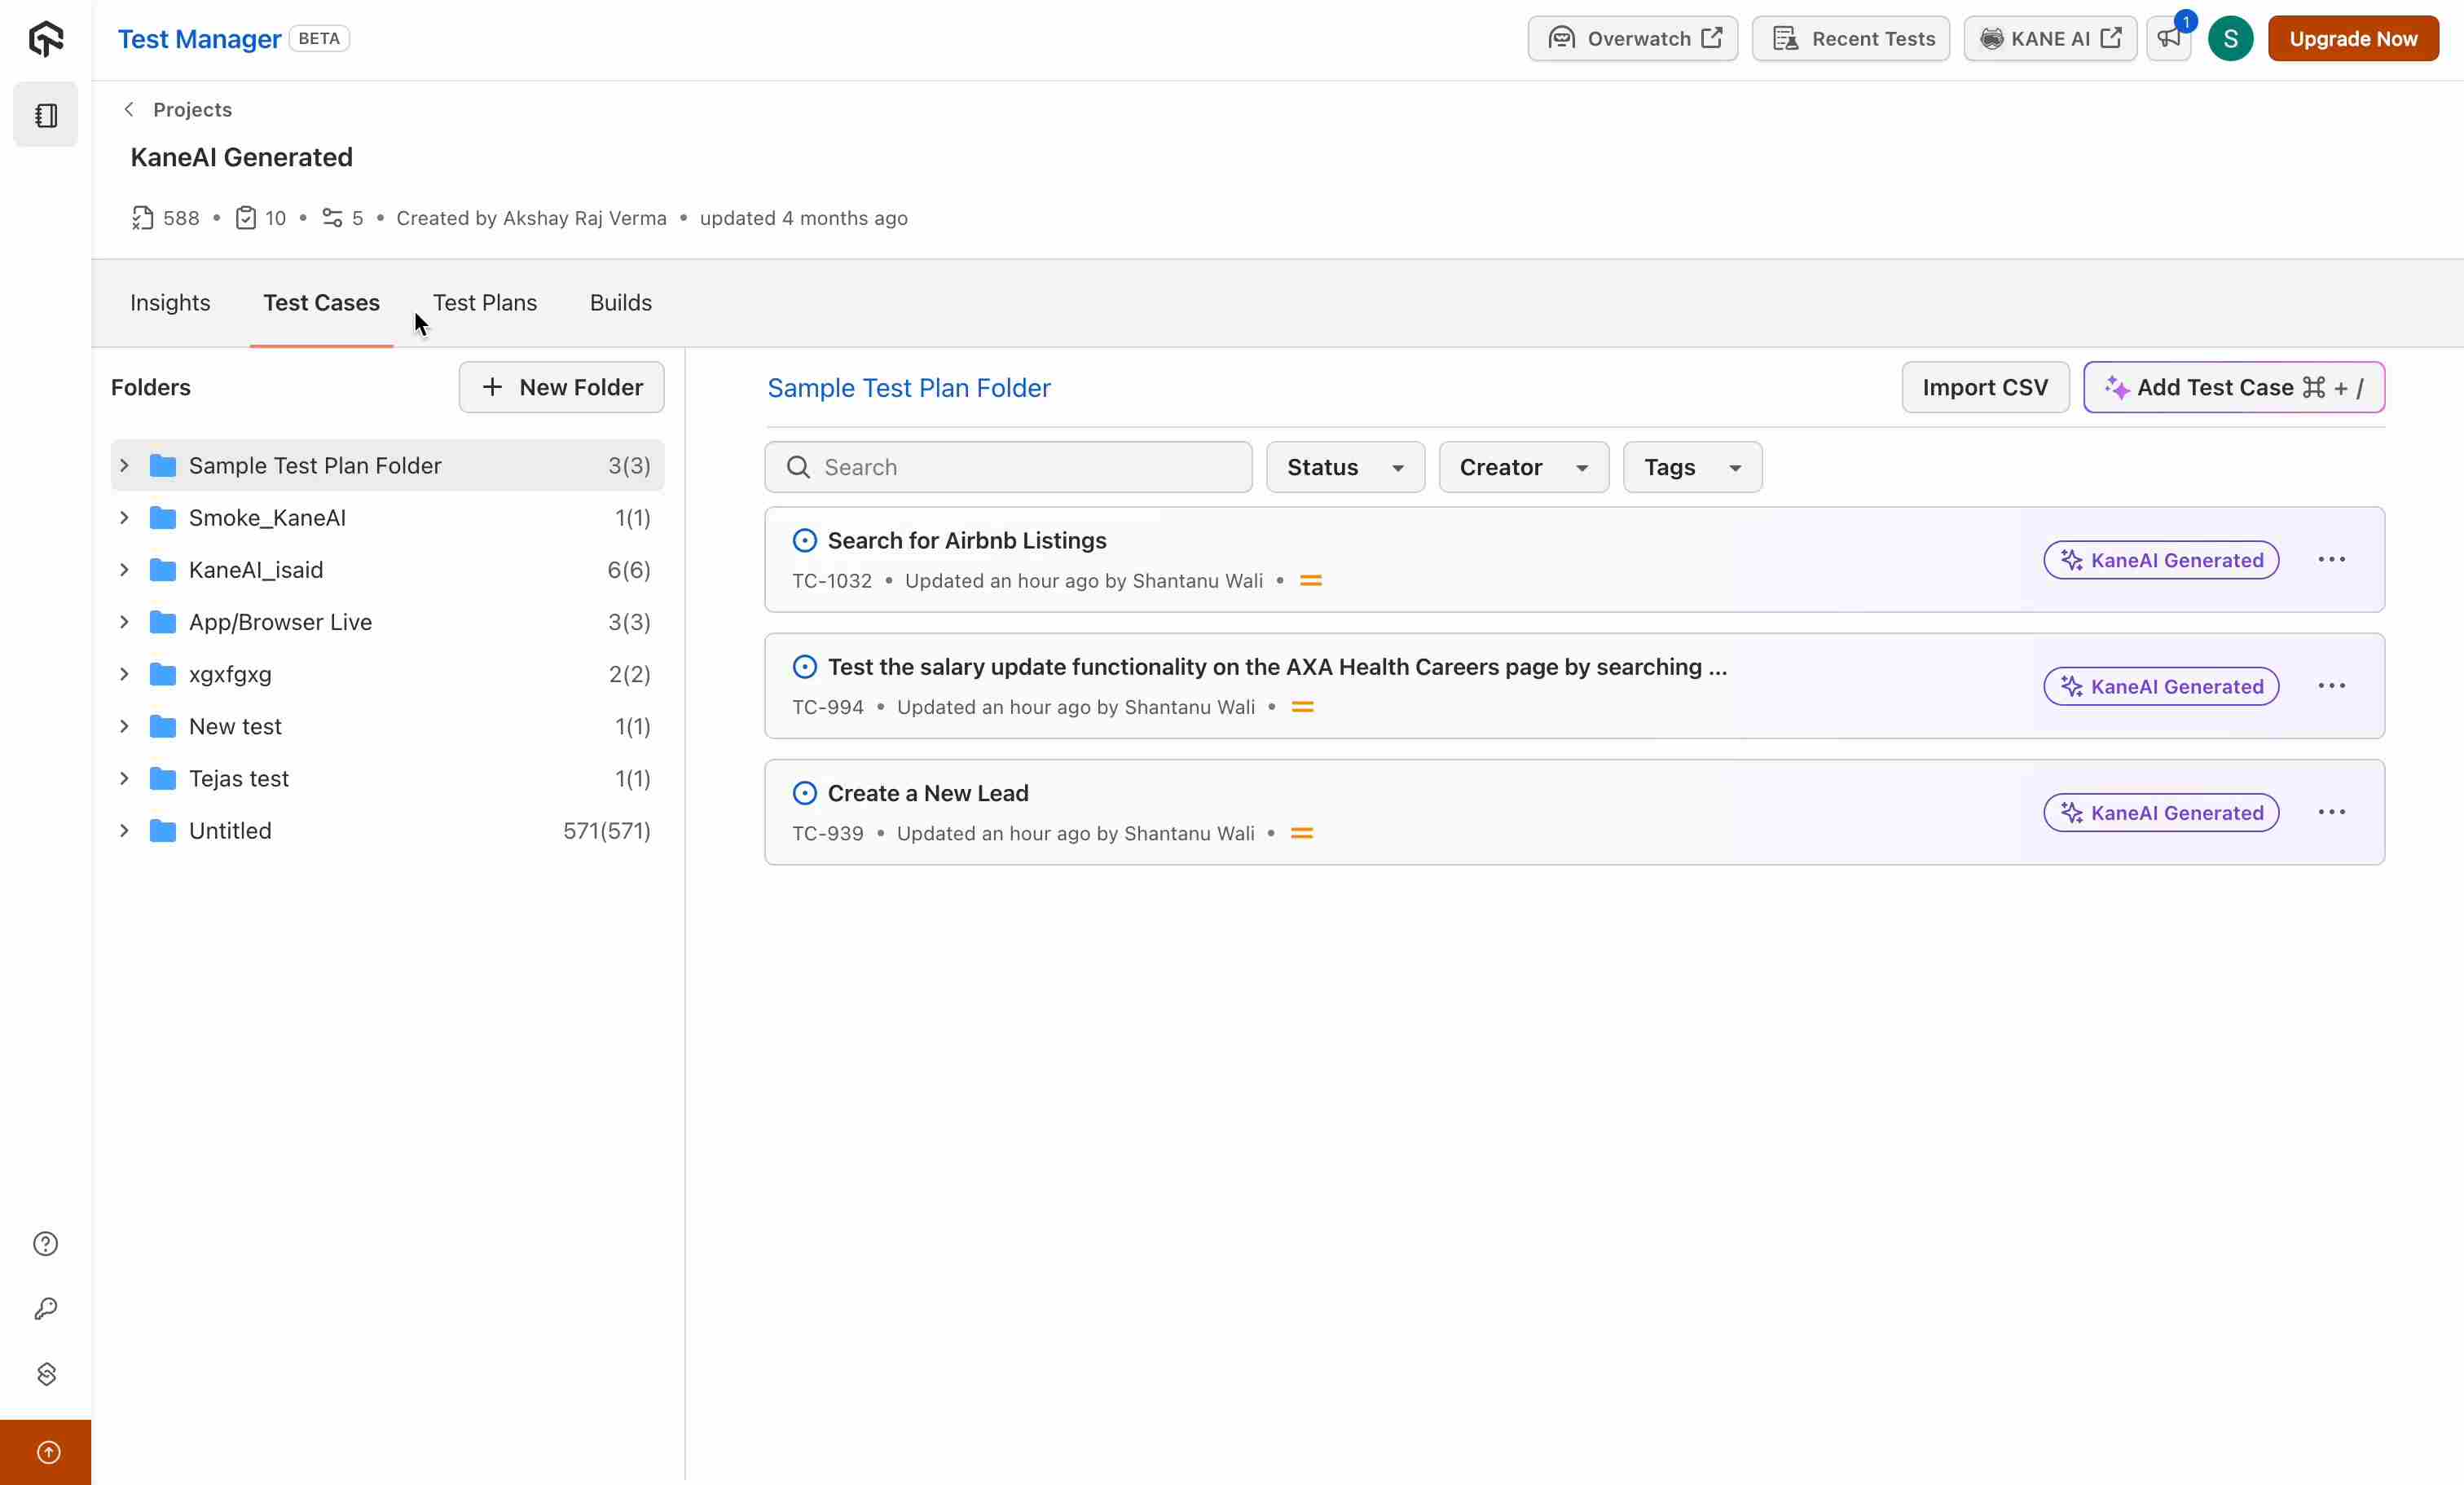Open options menu for Search for Airbnb Listings
2464x1485 pixels.
tap(2331, 559)
